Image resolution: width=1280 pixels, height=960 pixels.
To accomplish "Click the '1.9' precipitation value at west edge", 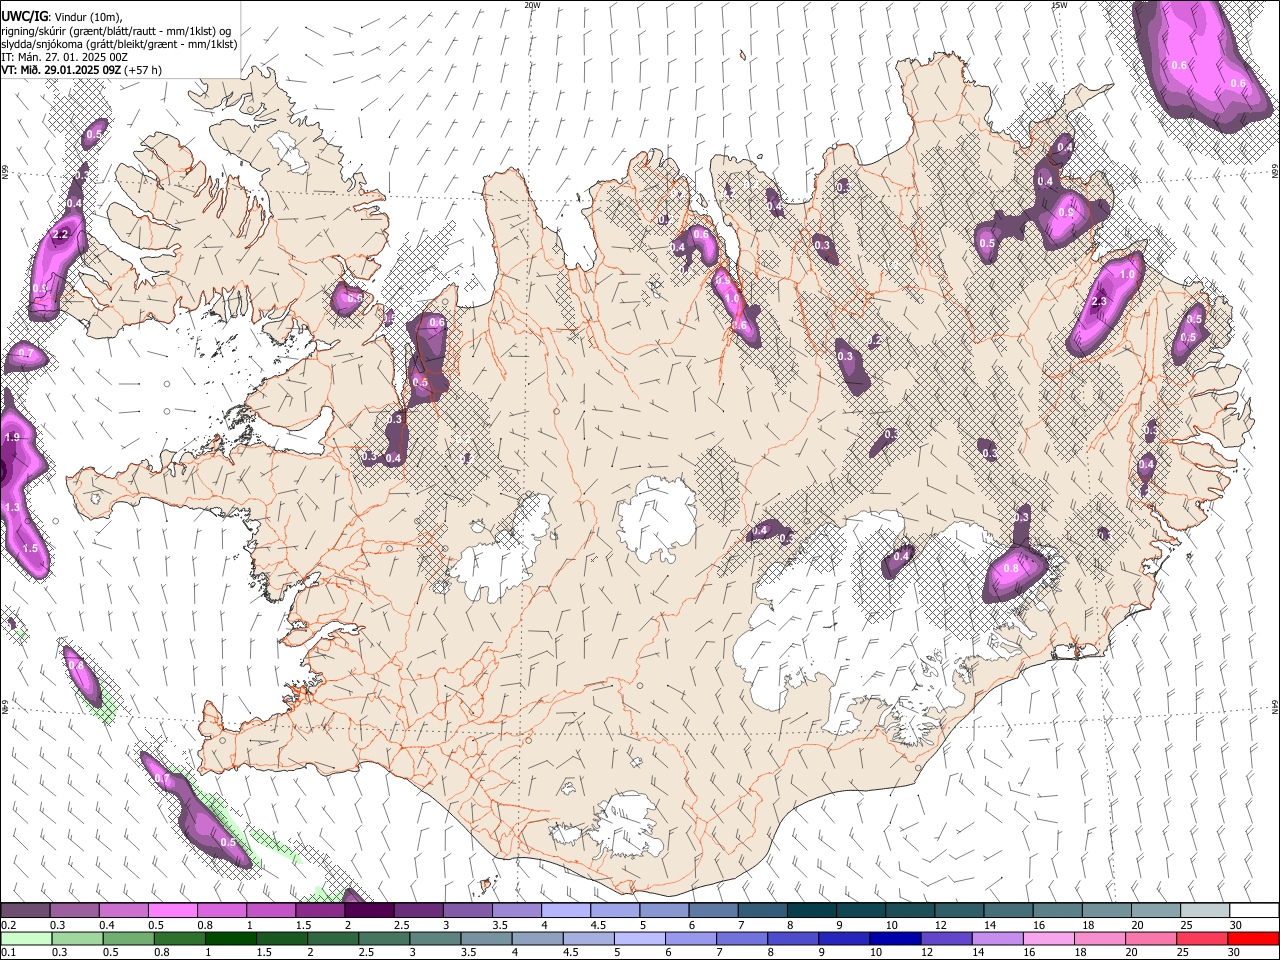I will pyautogui.click(x=12, y=437).
